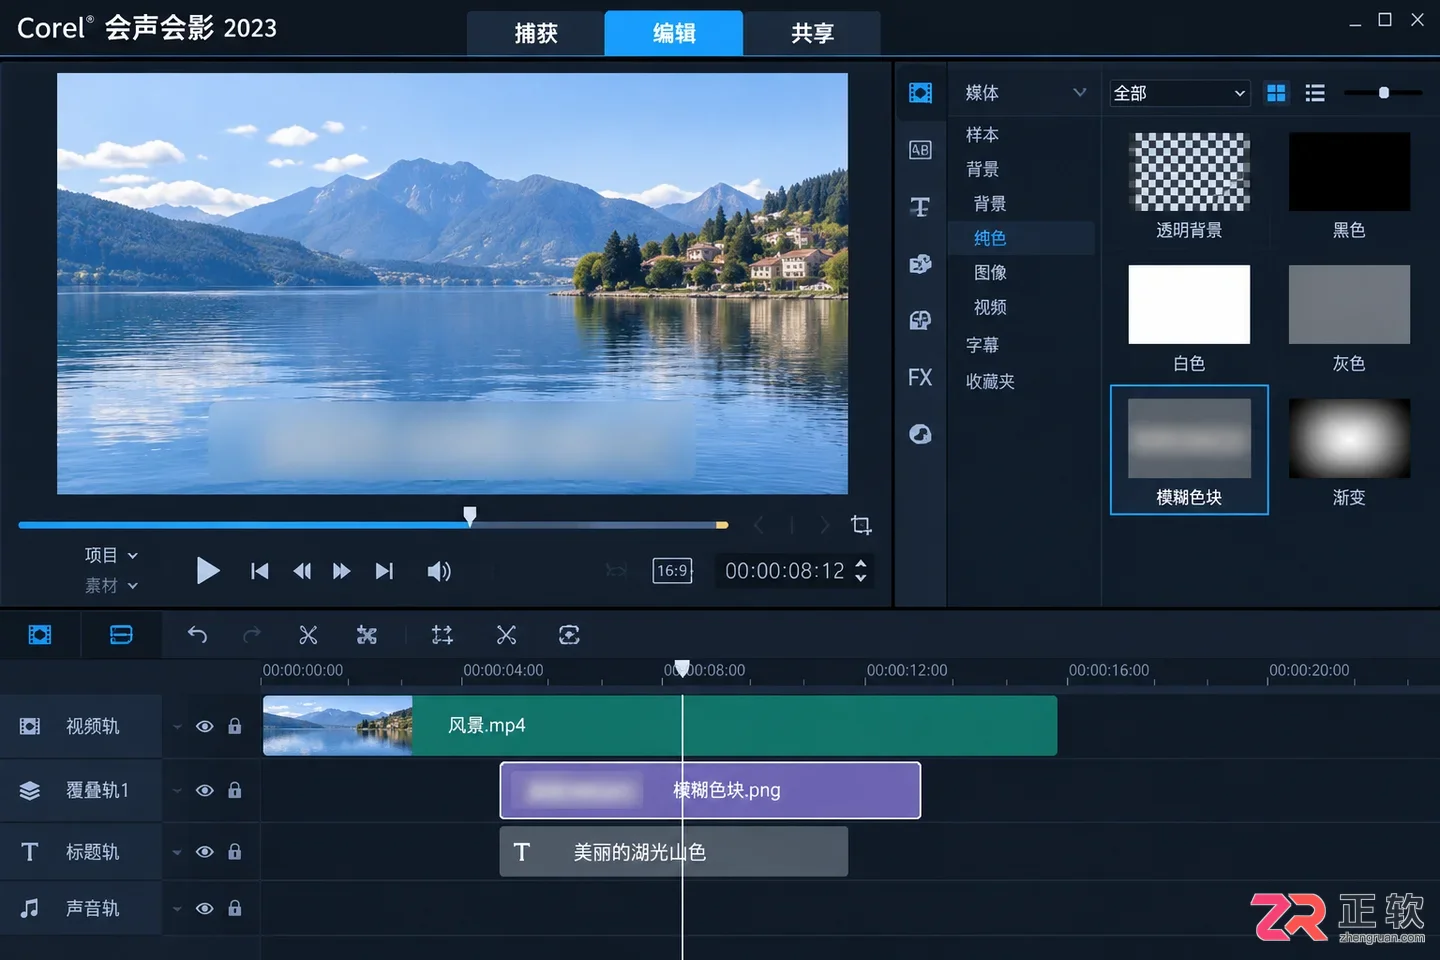Jump to the start of the project

[260, 571]
